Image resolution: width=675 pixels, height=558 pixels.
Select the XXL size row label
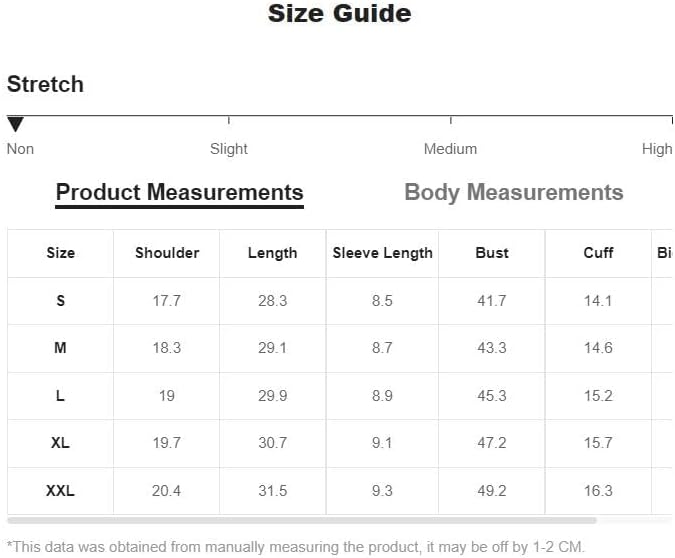pyautogui.click(x=60, y=490)
